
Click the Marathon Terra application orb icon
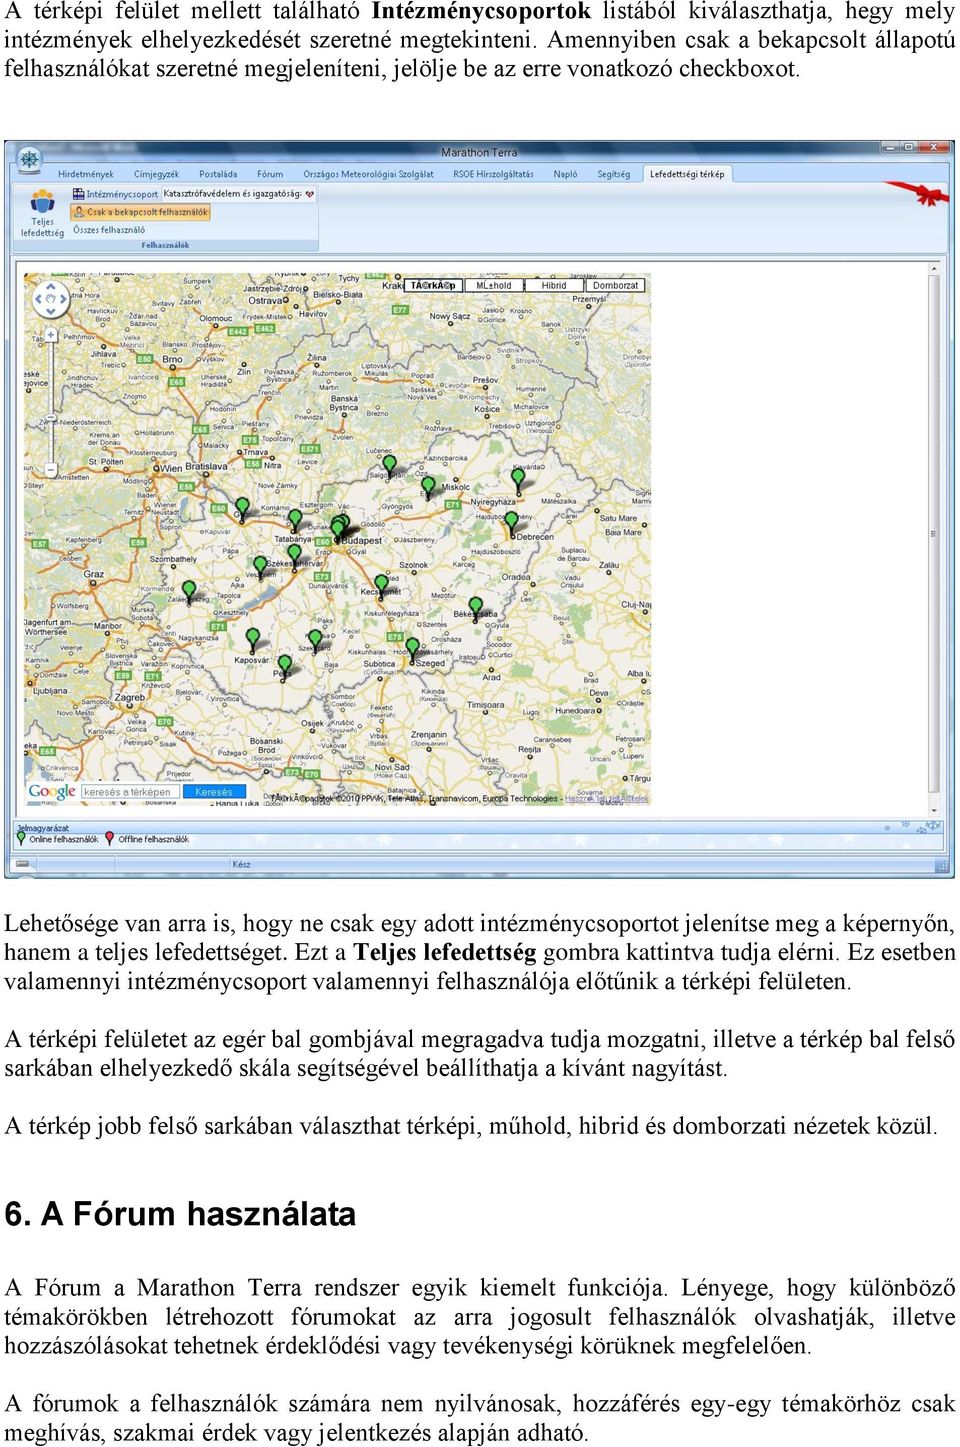point(29,159)
